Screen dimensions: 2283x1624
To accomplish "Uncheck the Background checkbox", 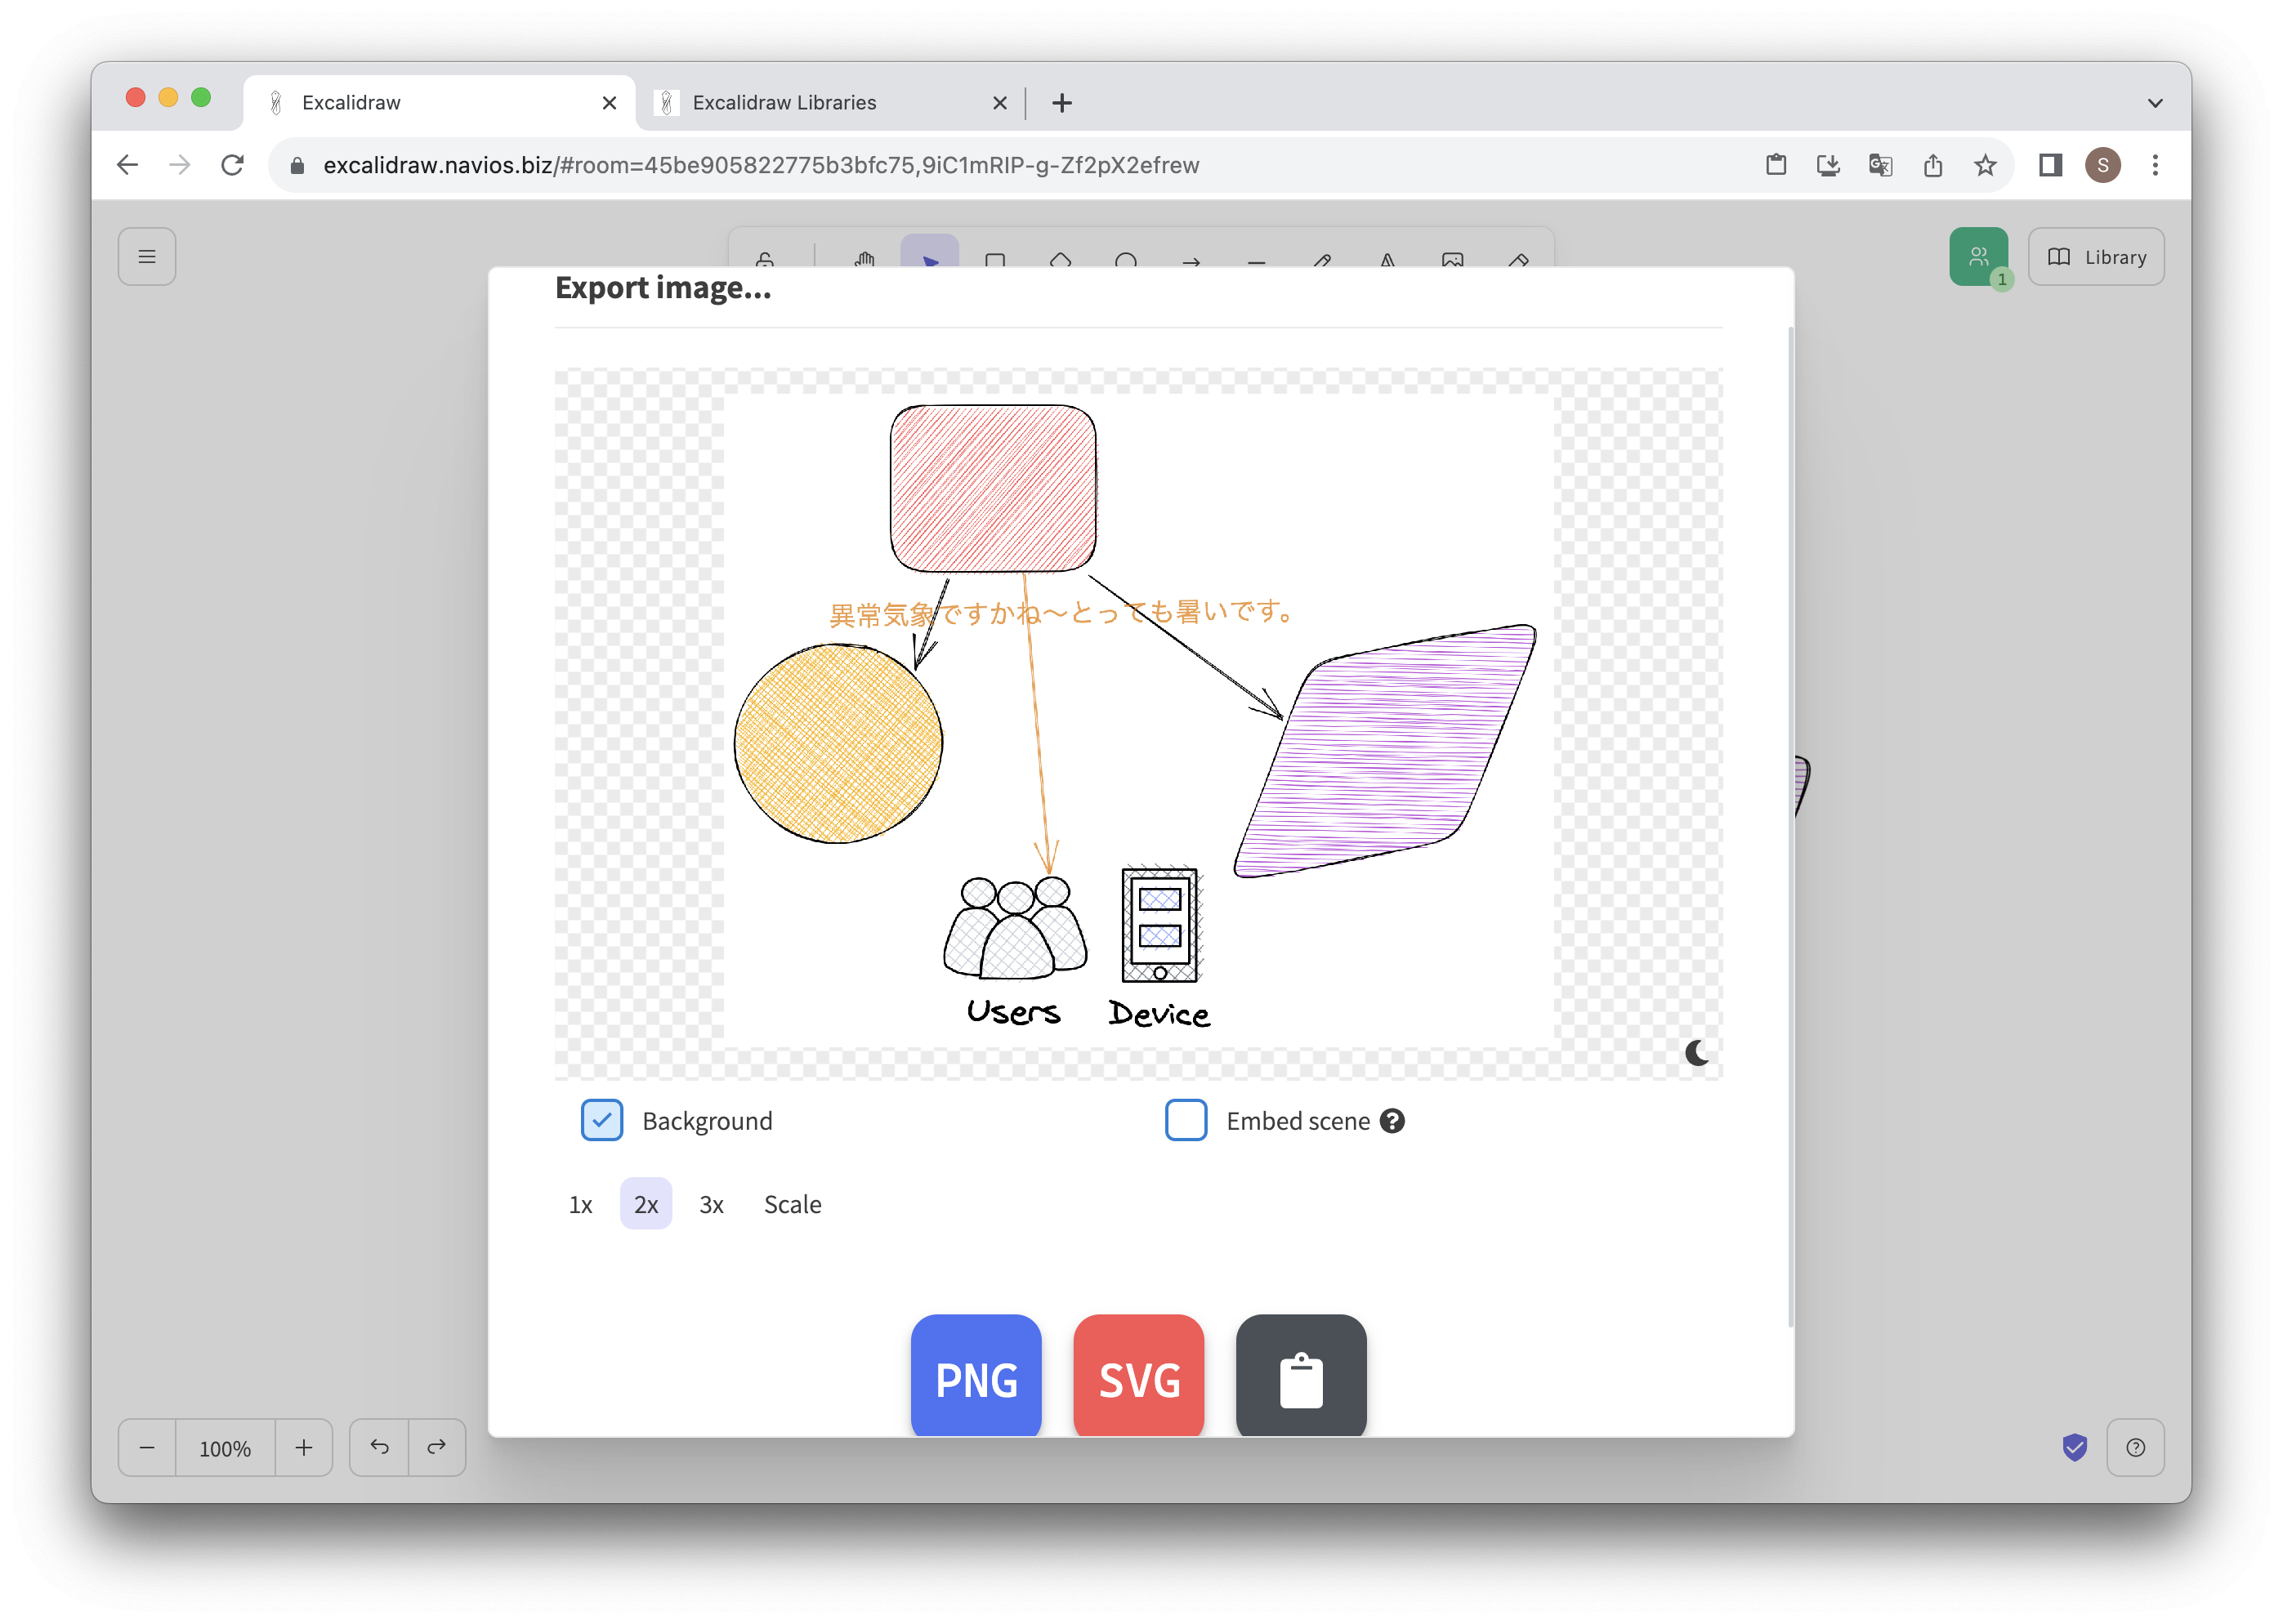I will 602,1120.
